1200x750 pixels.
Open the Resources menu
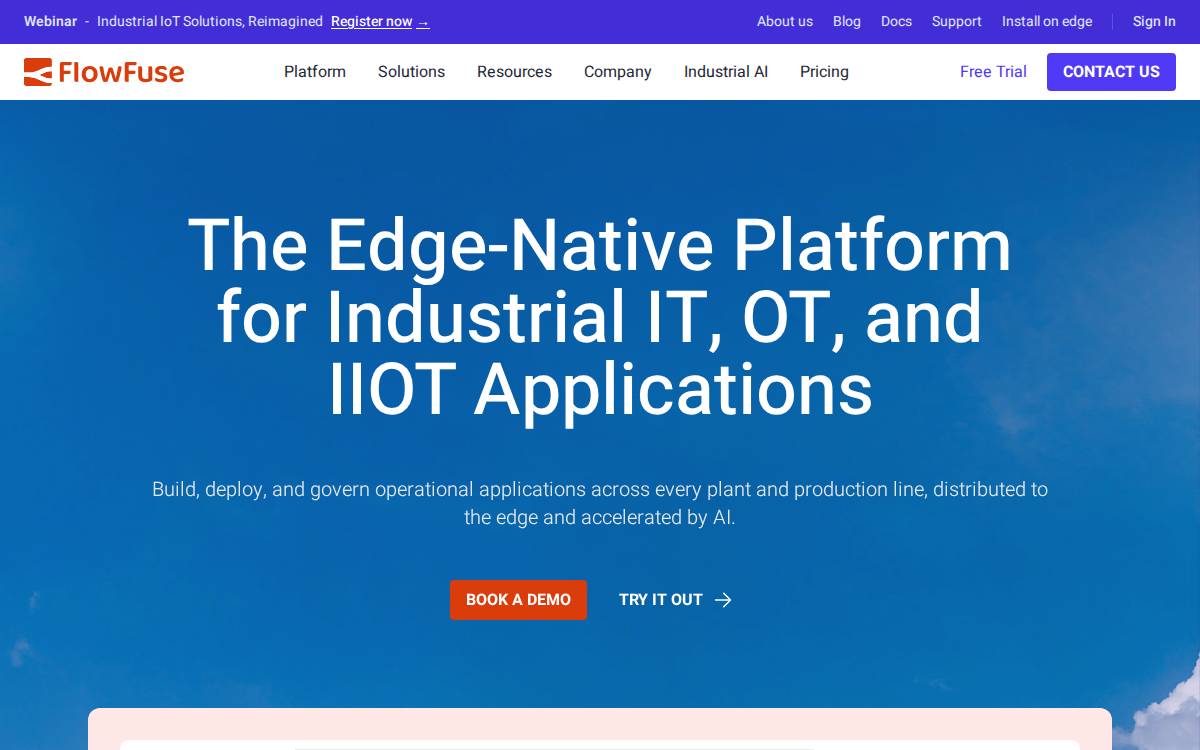[x=514, y=72]
